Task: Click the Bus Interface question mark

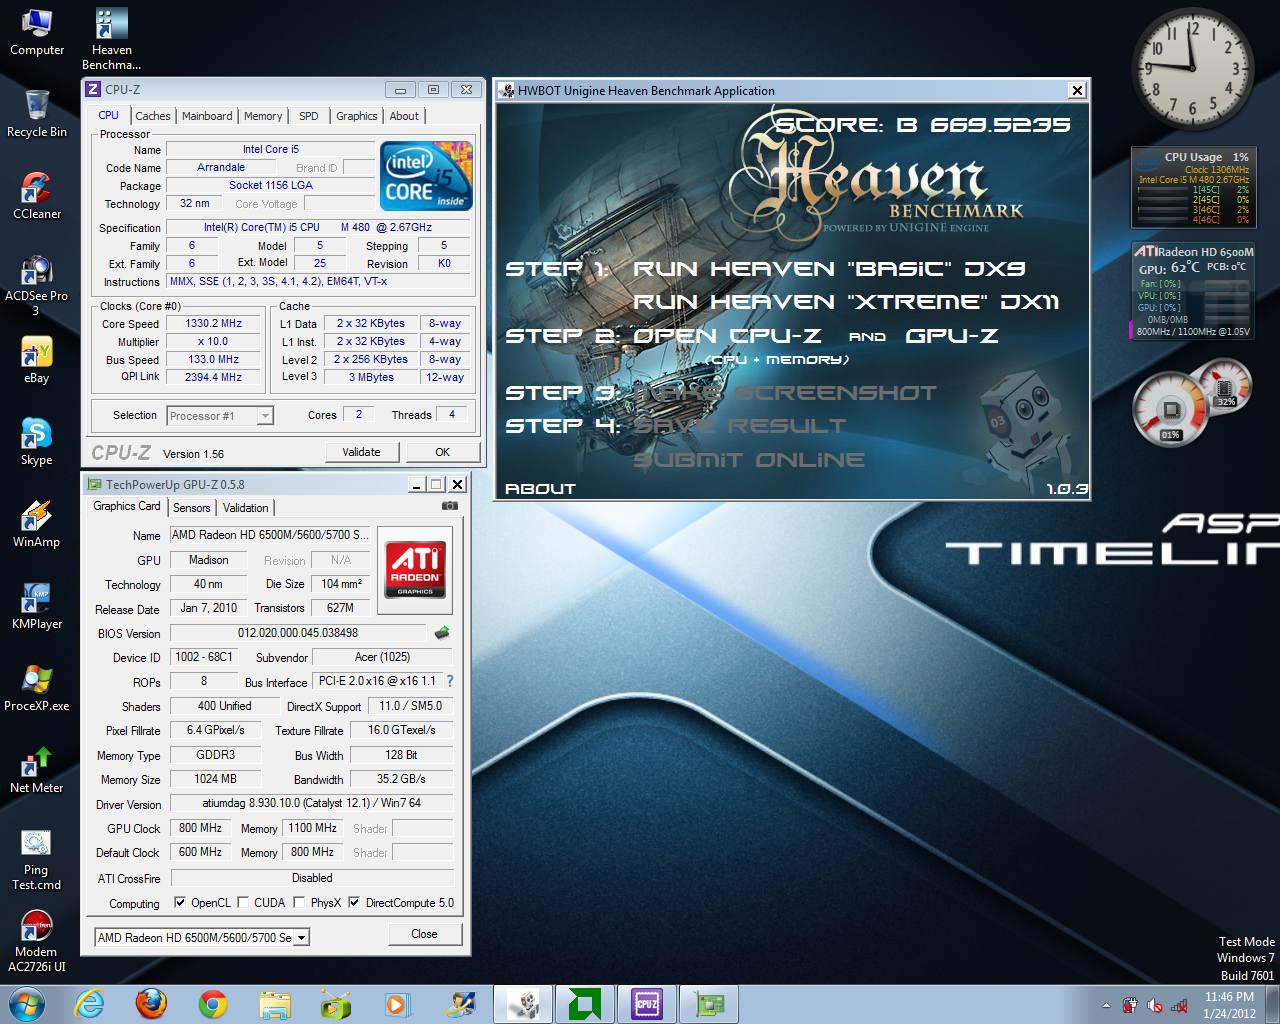Action: (x=450, y=681)
